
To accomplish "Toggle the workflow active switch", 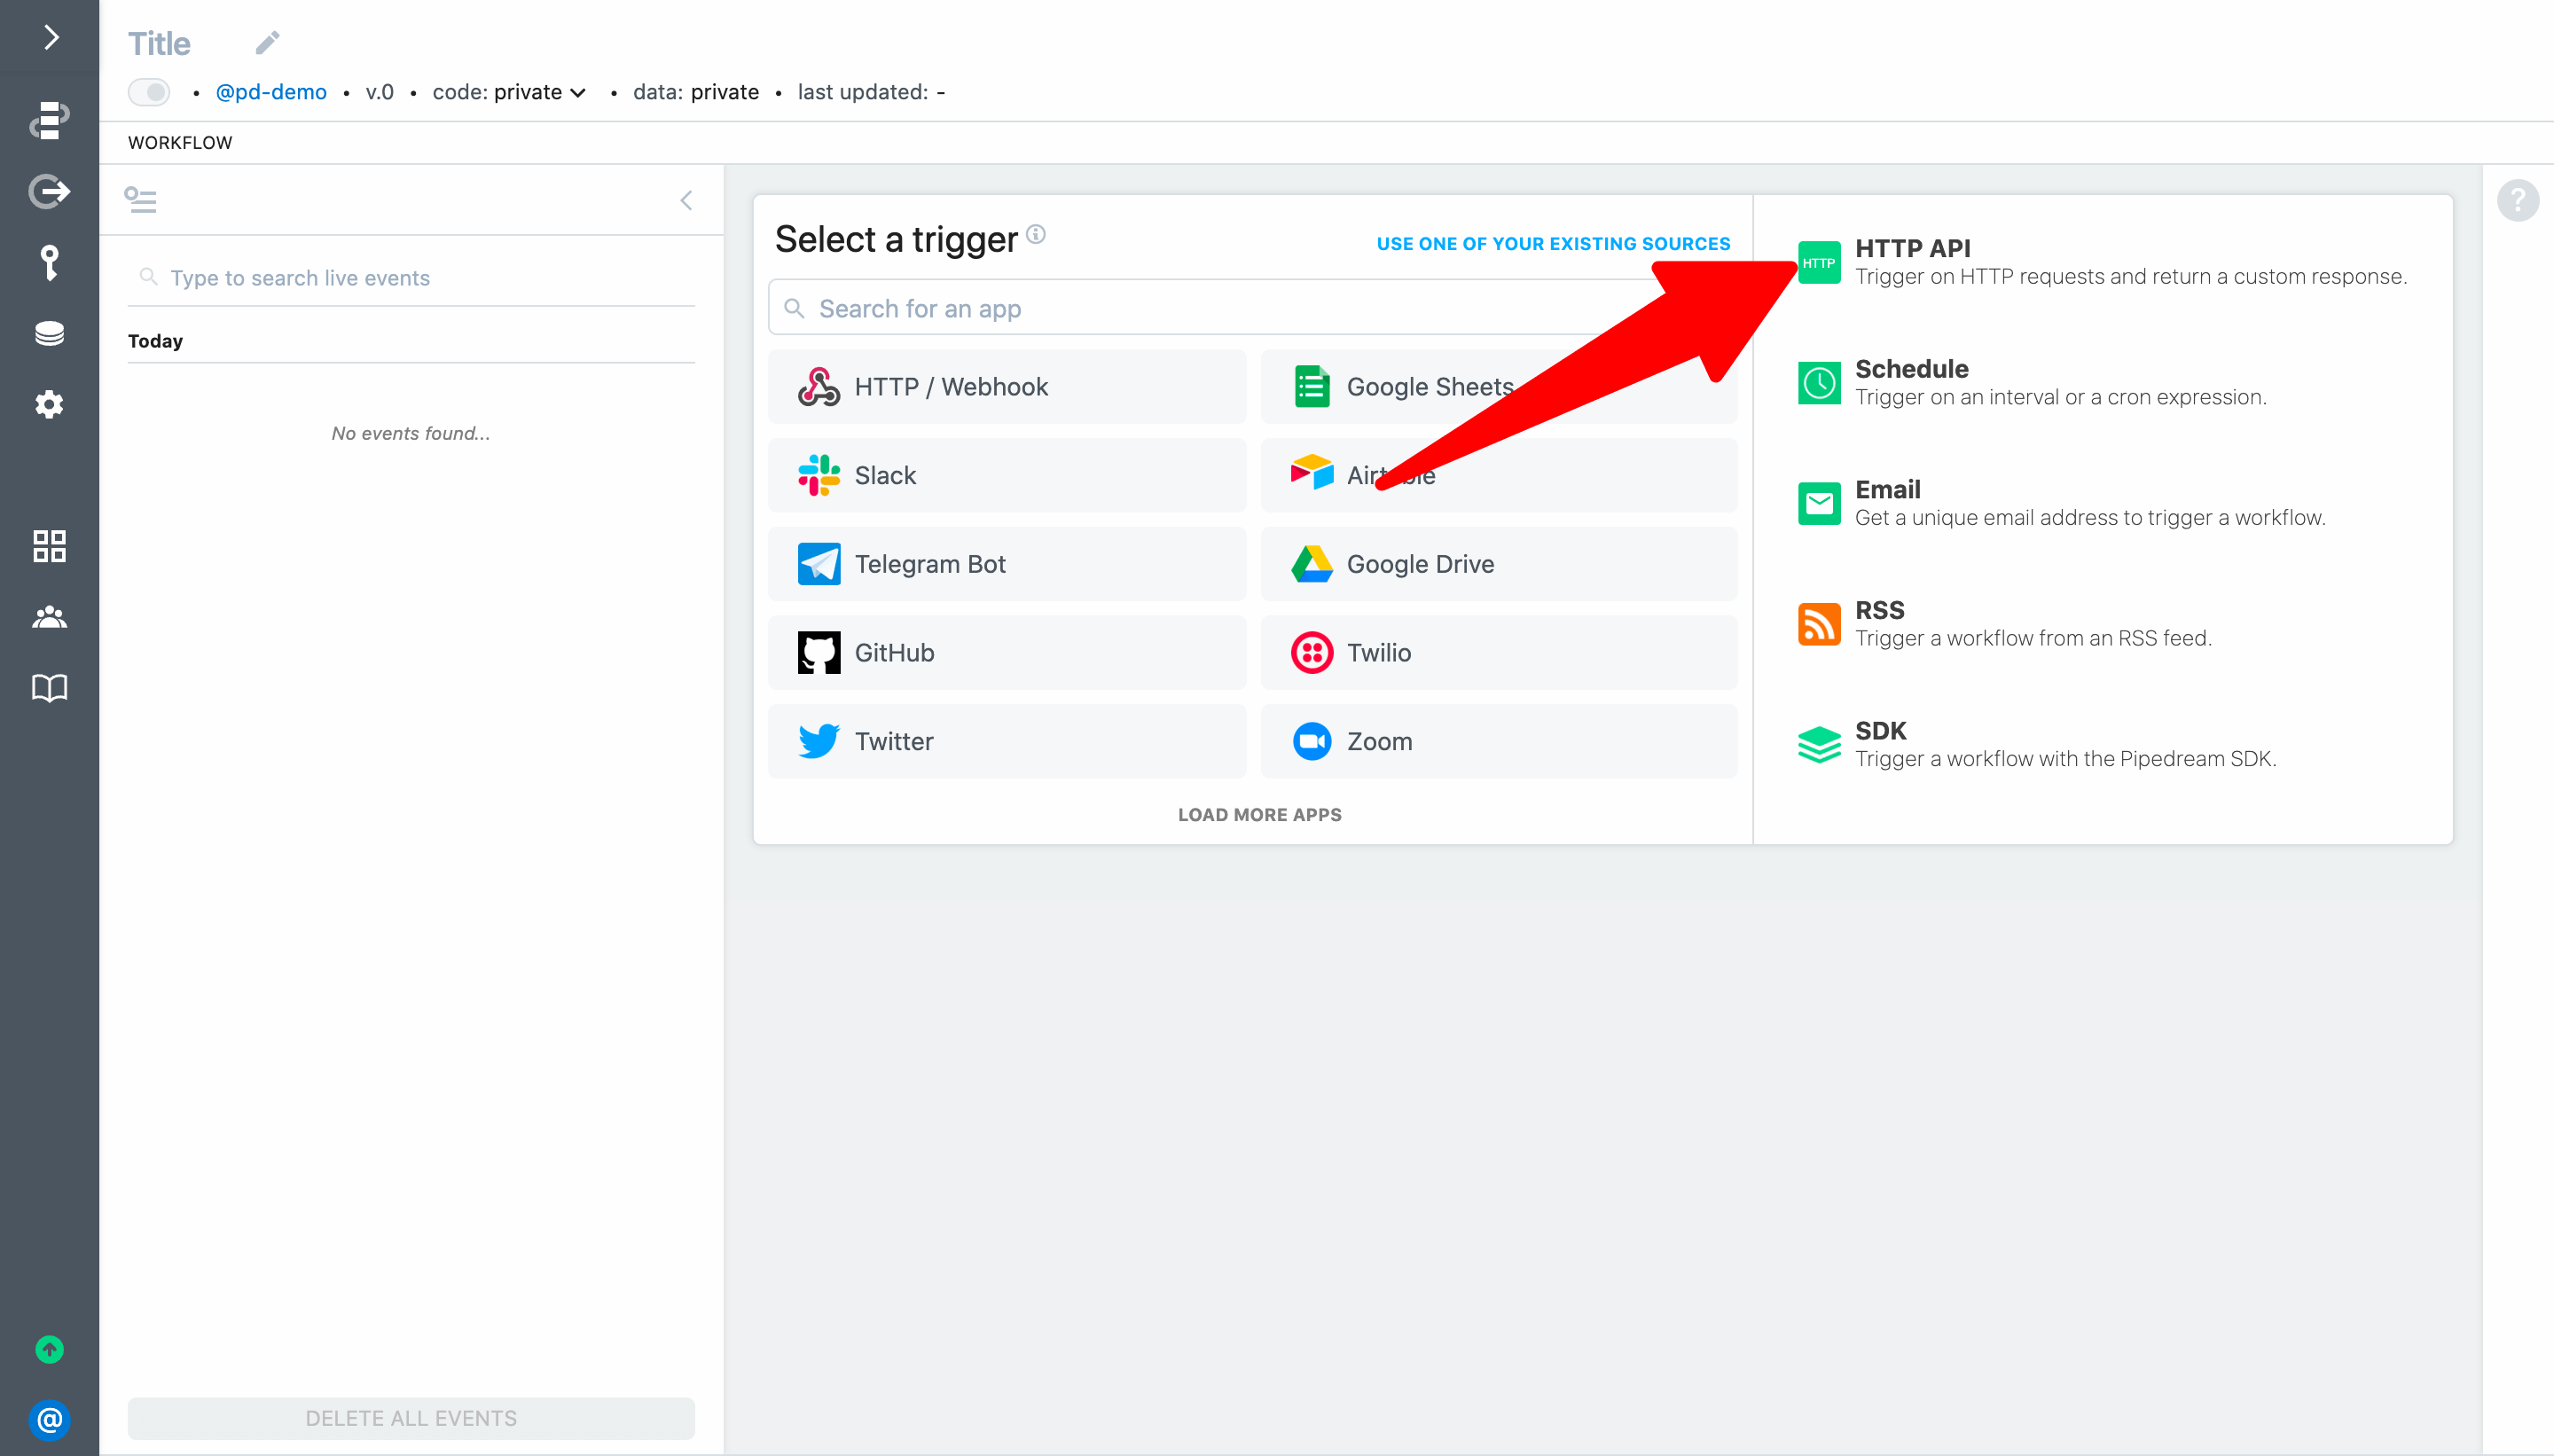I will (x=149, y=92).
